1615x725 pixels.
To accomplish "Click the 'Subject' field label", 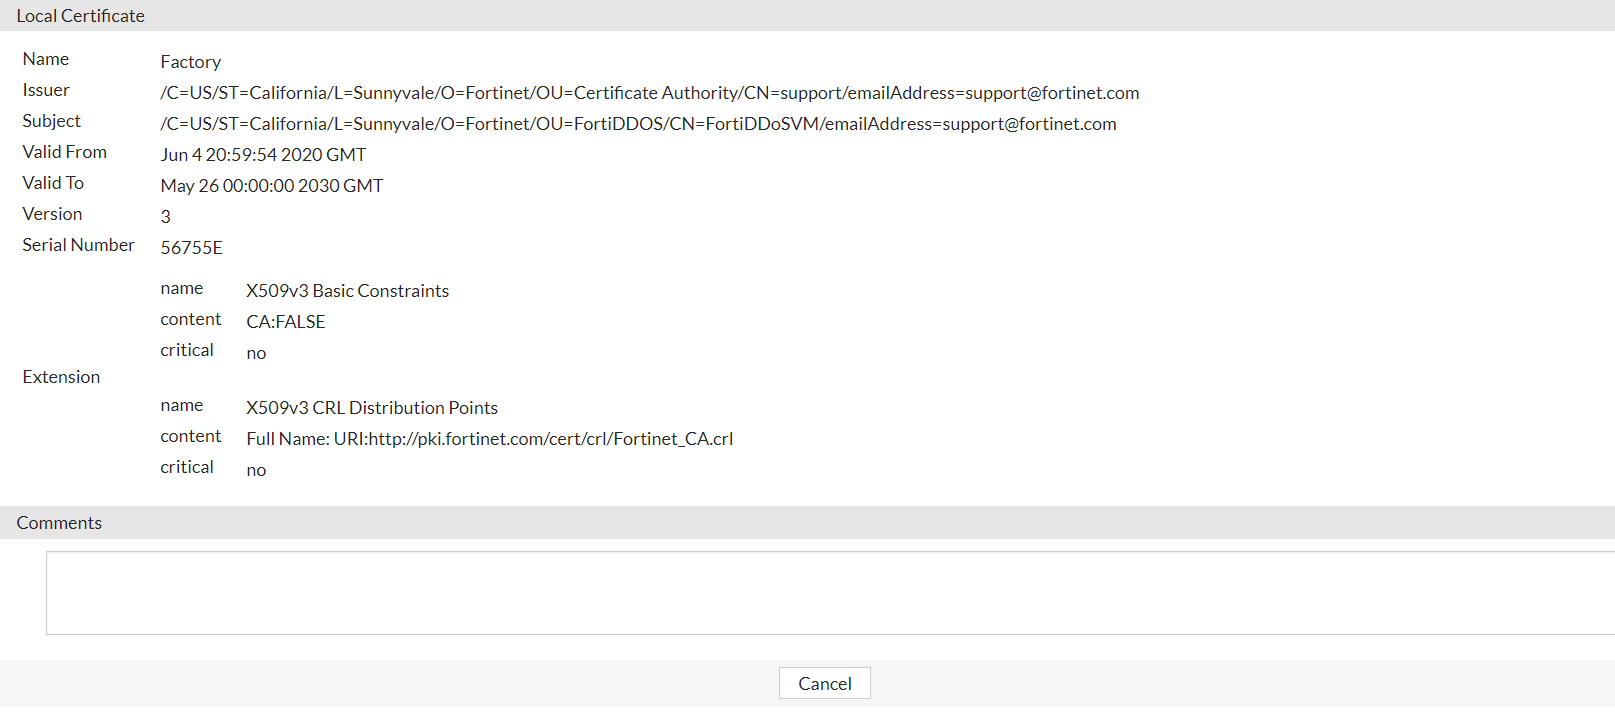I will coord(51,121).
